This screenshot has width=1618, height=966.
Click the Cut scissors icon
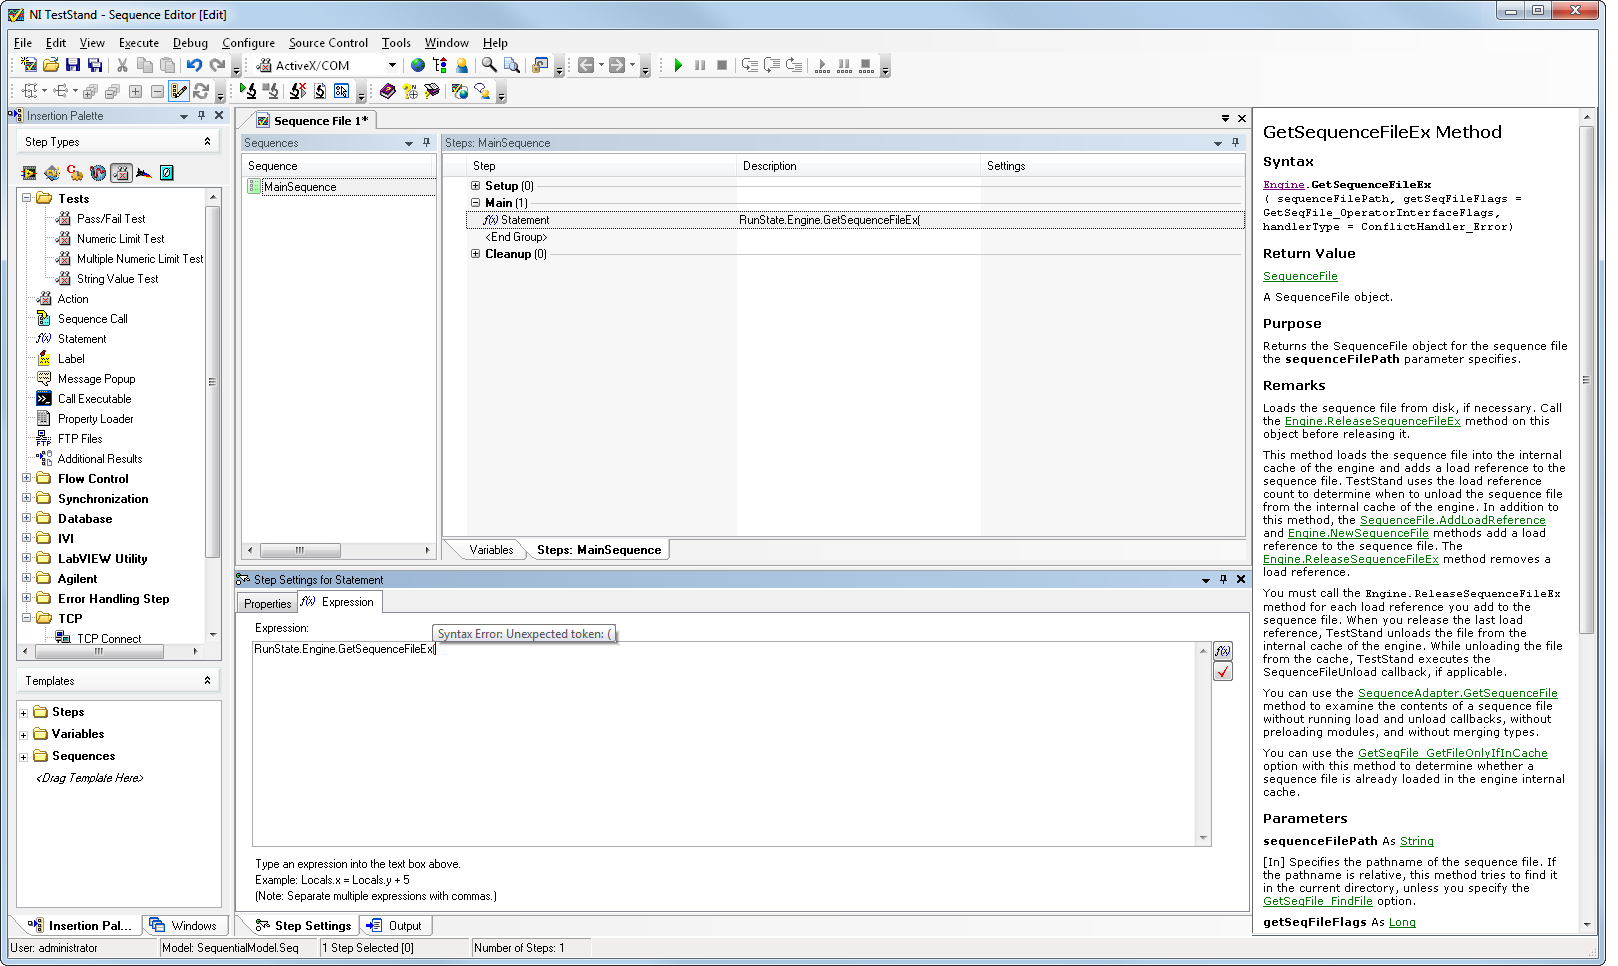[122, 65]
